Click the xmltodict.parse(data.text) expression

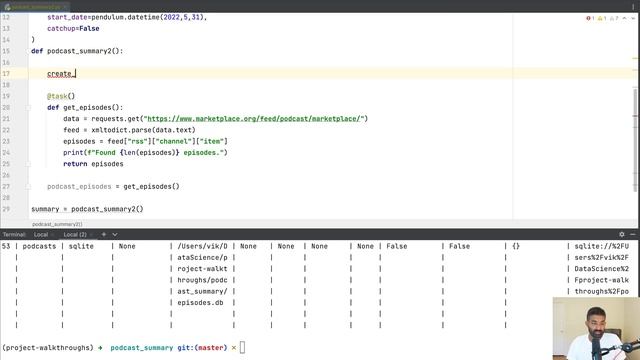tap(143, 130)
